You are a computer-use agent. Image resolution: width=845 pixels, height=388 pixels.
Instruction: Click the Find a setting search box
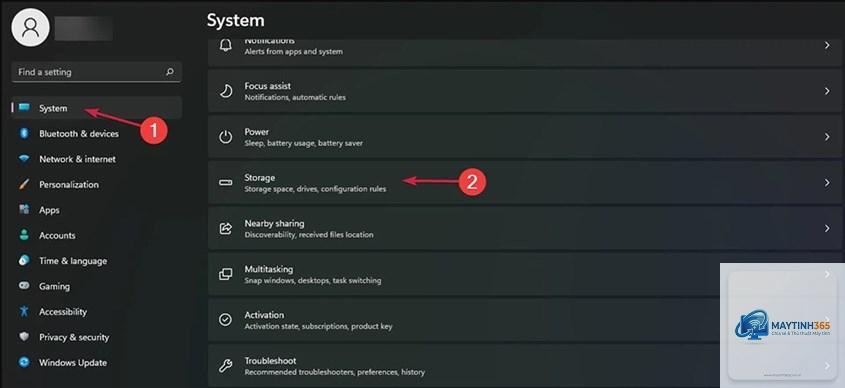click(96, 72)
